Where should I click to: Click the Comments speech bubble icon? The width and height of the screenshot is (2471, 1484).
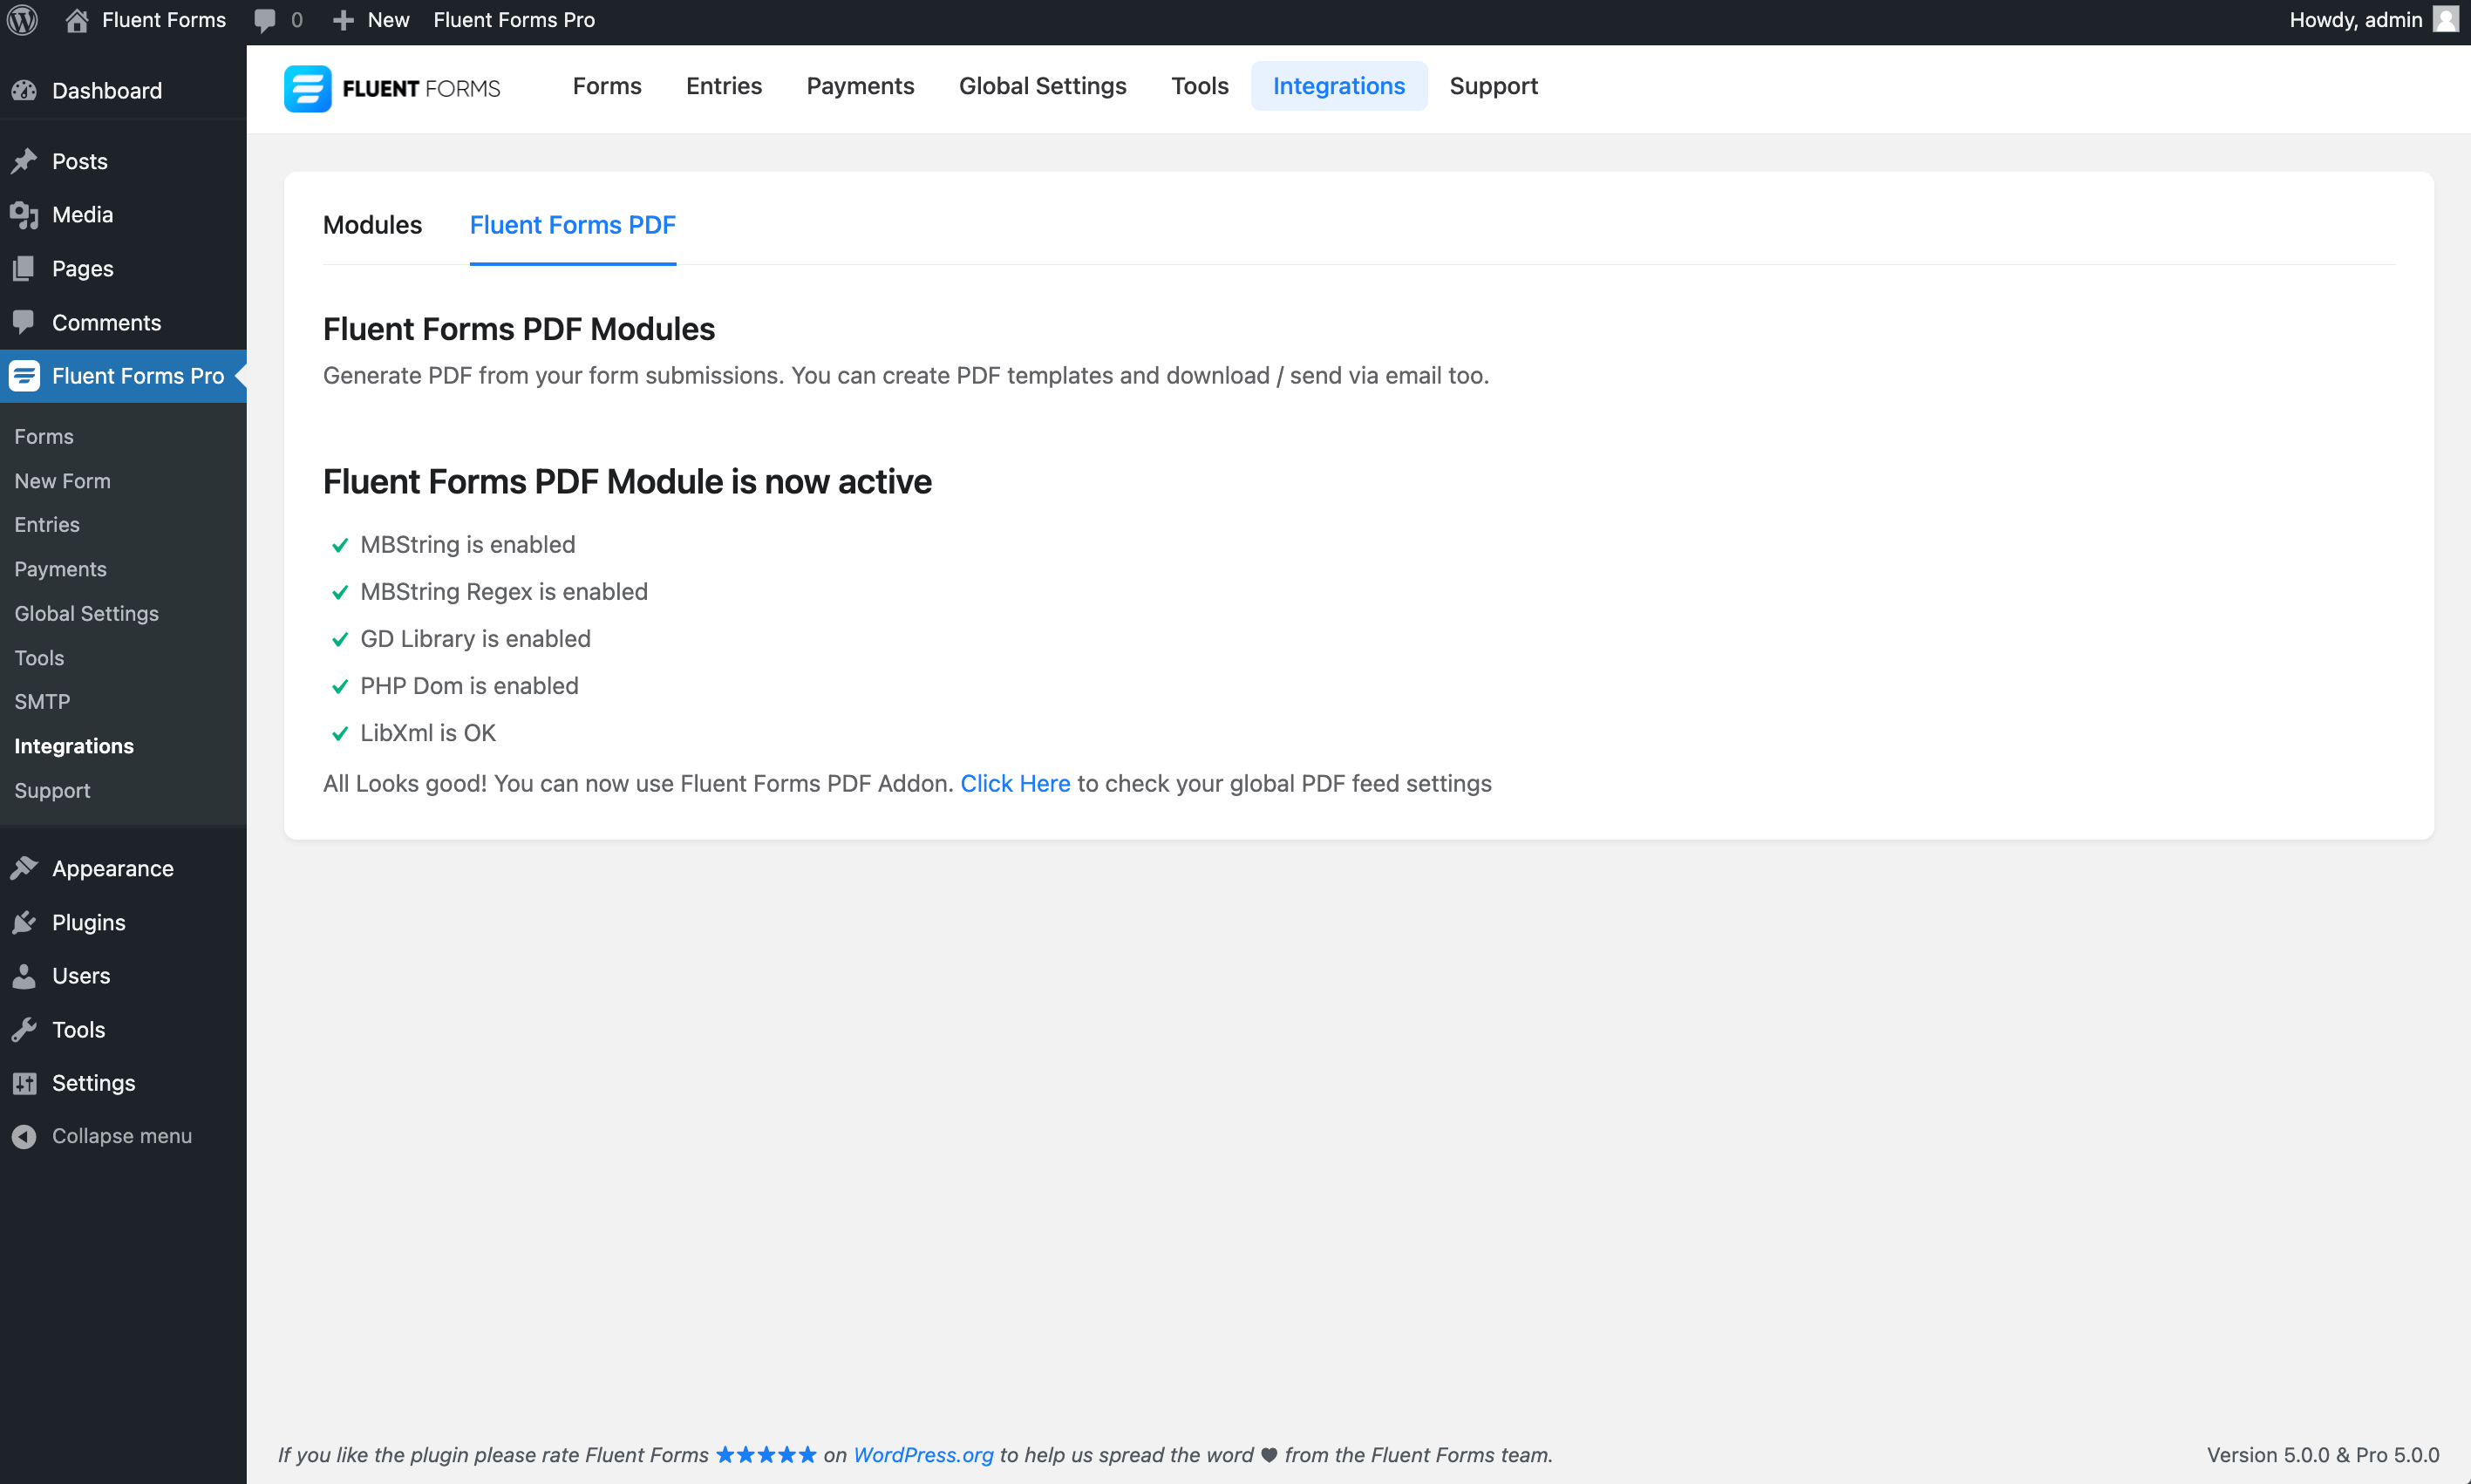pyautogui.click(x=24, y=323)
